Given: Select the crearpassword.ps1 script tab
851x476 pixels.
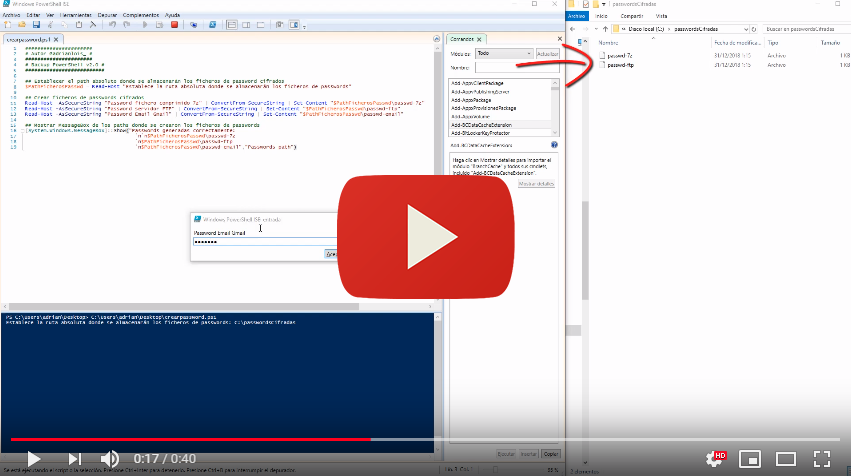Looking at the screenshot, I should coord(29,40).
